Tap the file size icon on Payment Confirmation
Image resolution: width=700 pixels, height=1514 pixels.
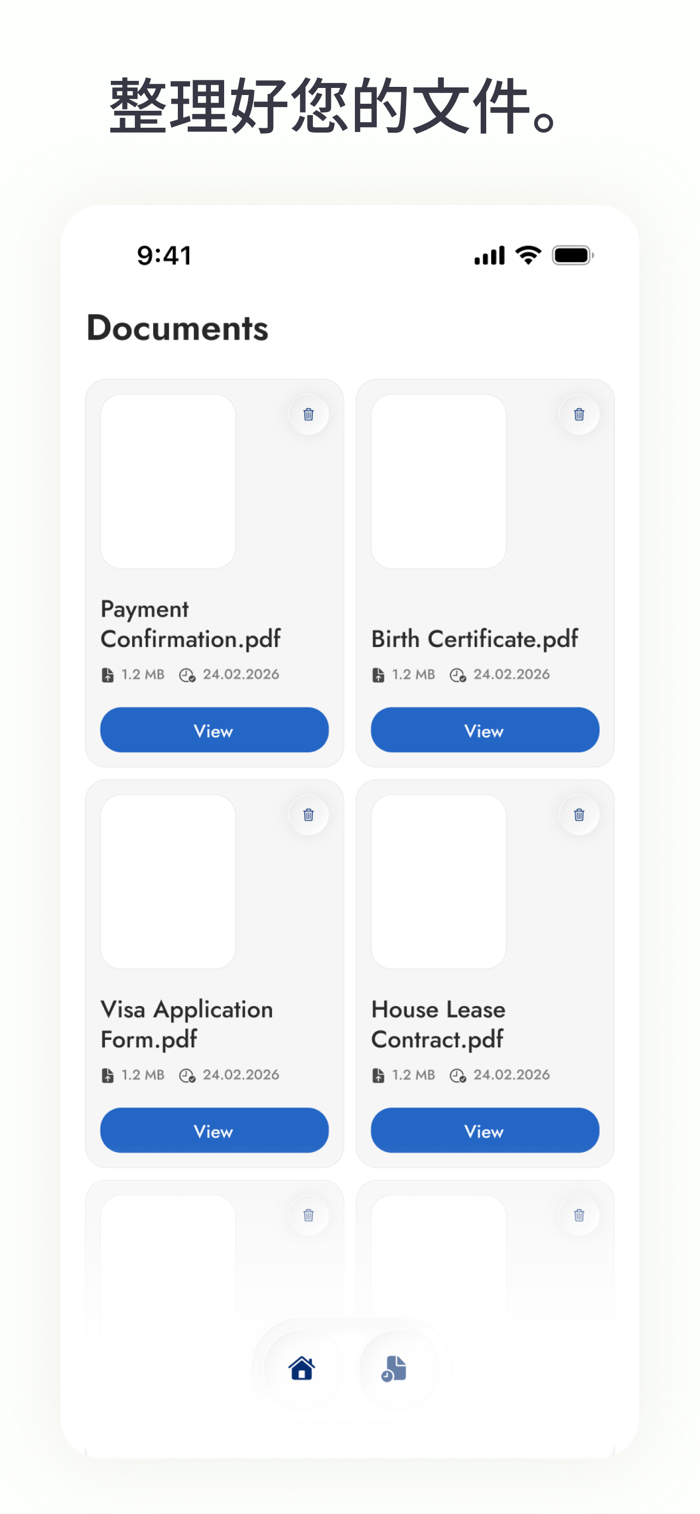(x=108, y=675)
